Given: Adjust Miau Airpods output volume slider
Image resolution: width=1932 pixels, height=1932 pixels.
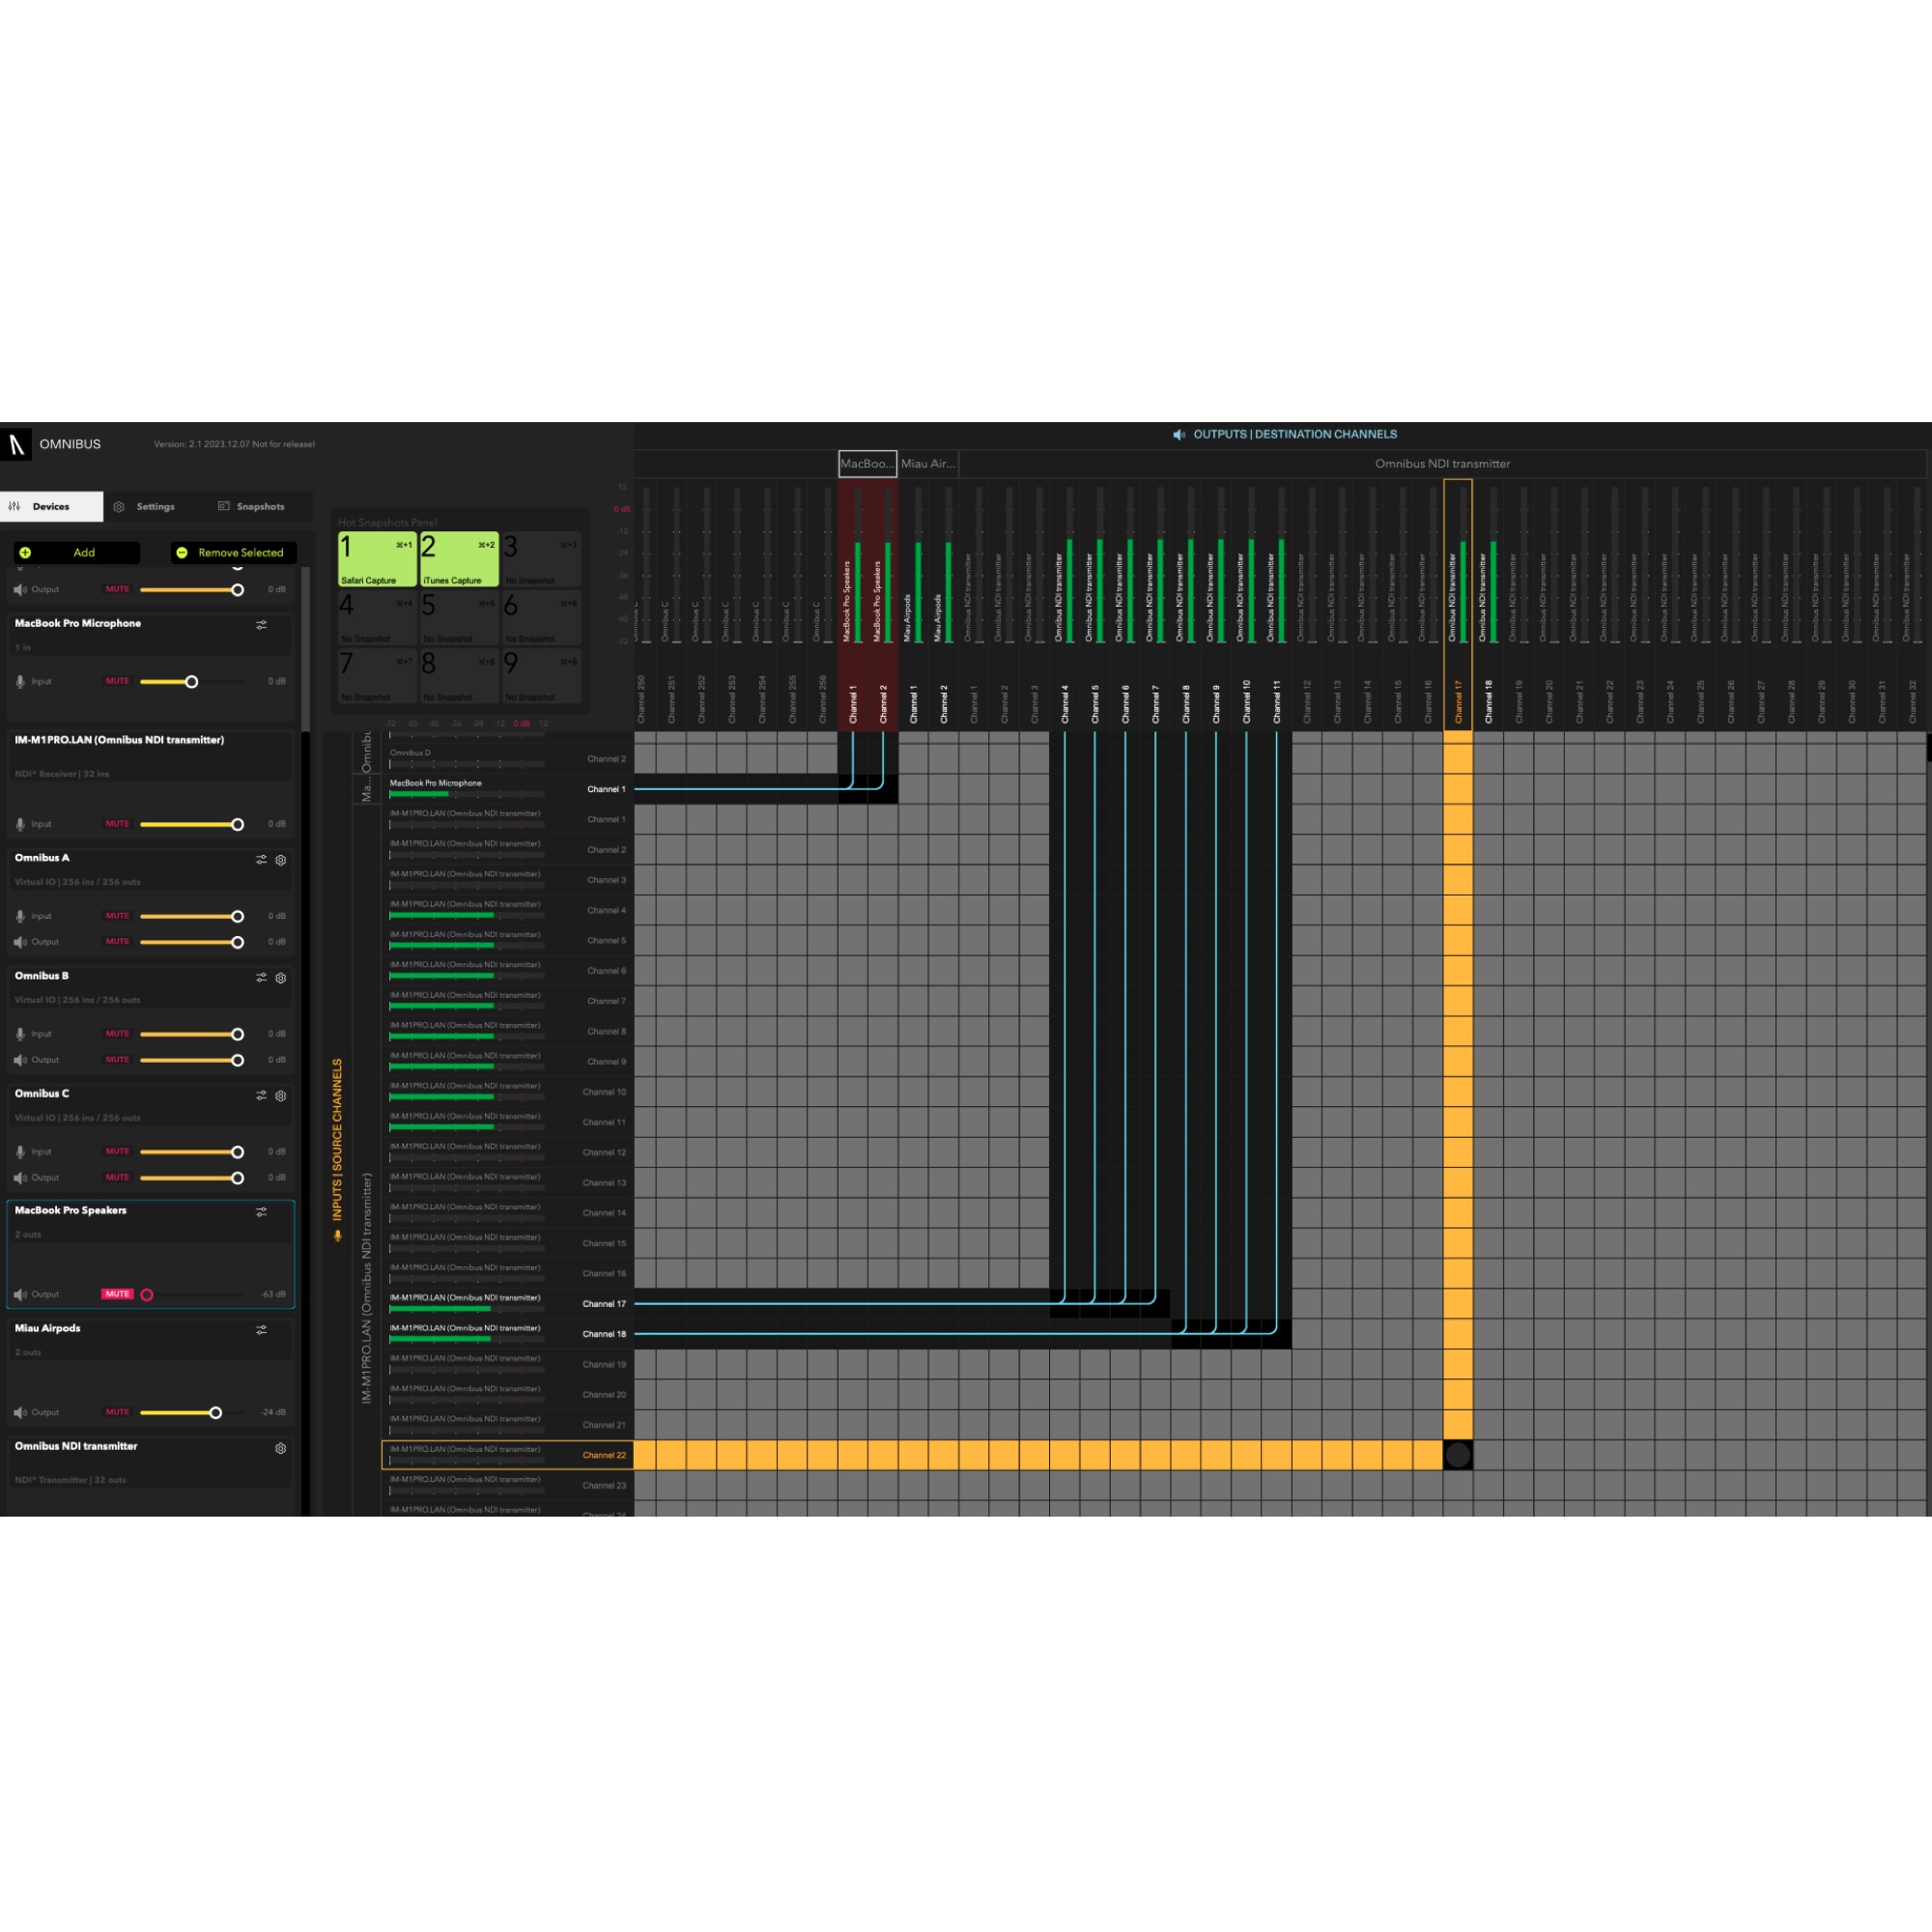Looking at the screenshot, I should pyautogui.click(x=215, y=1413).
